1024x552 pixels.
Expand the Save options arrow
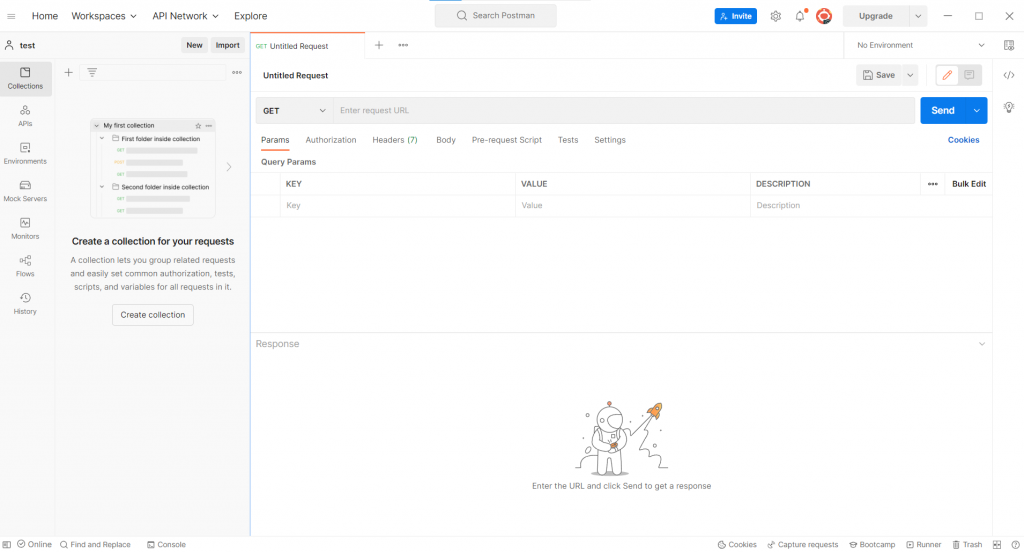point(910,75)
